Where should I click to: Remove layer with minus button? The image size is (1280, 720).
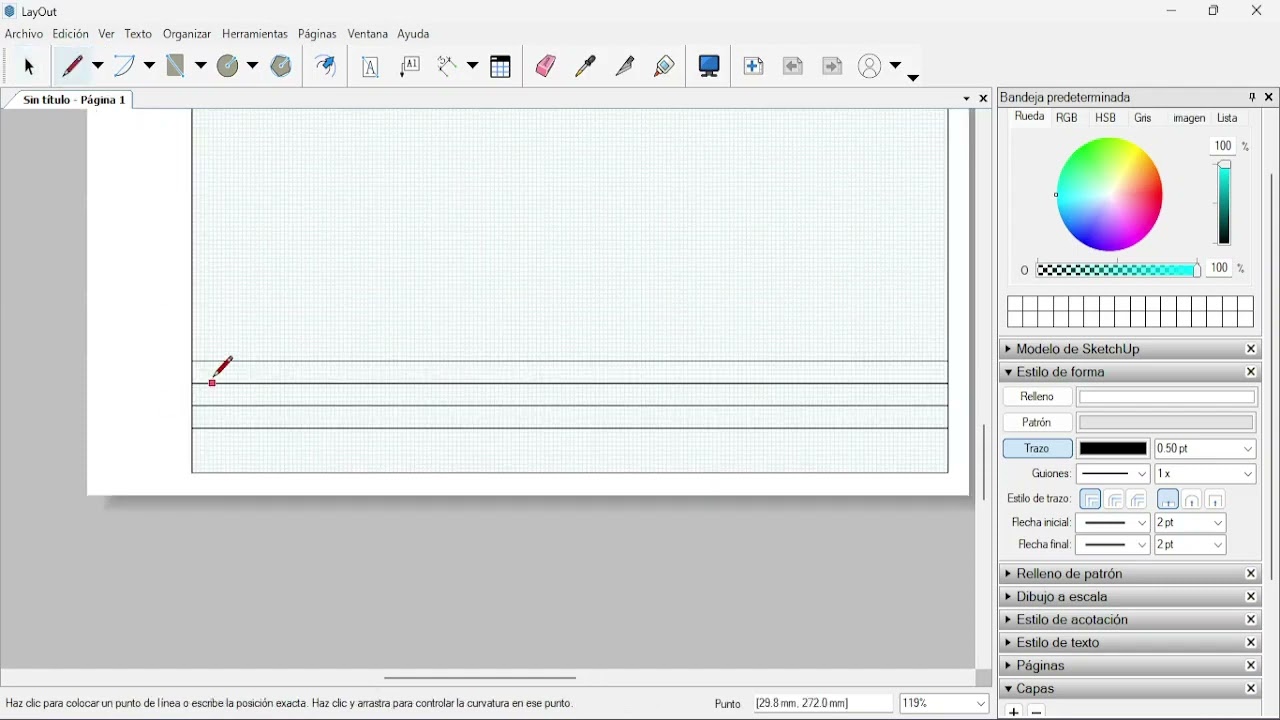pos(1037,712)
